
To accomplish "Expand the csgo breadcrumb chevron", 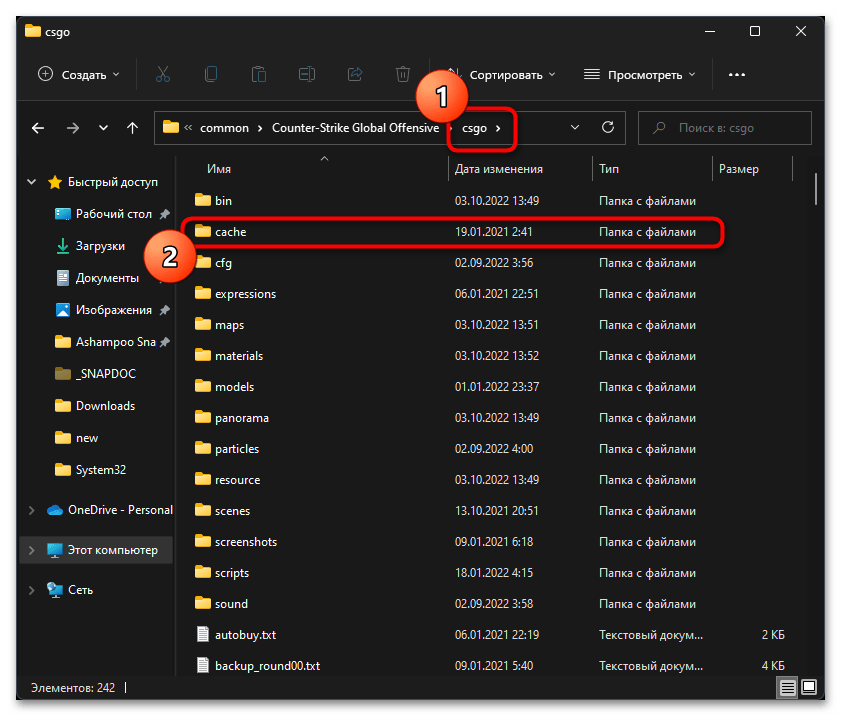I will point(498,128).
